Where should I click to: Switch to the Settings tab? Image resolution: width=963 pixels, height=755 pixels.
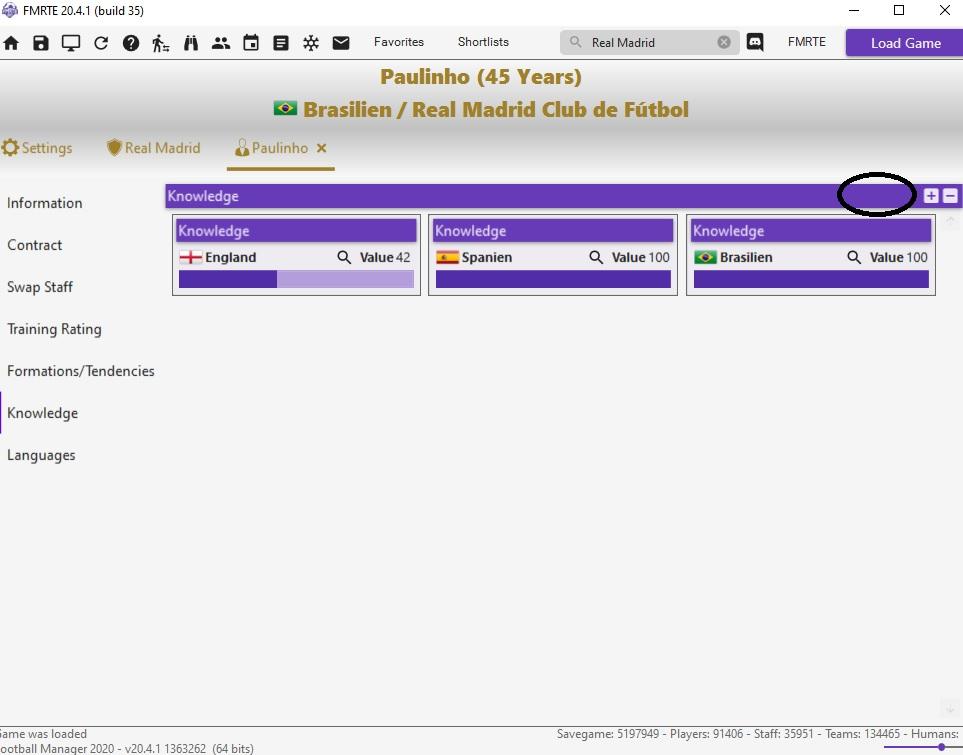tap(37, 148)
